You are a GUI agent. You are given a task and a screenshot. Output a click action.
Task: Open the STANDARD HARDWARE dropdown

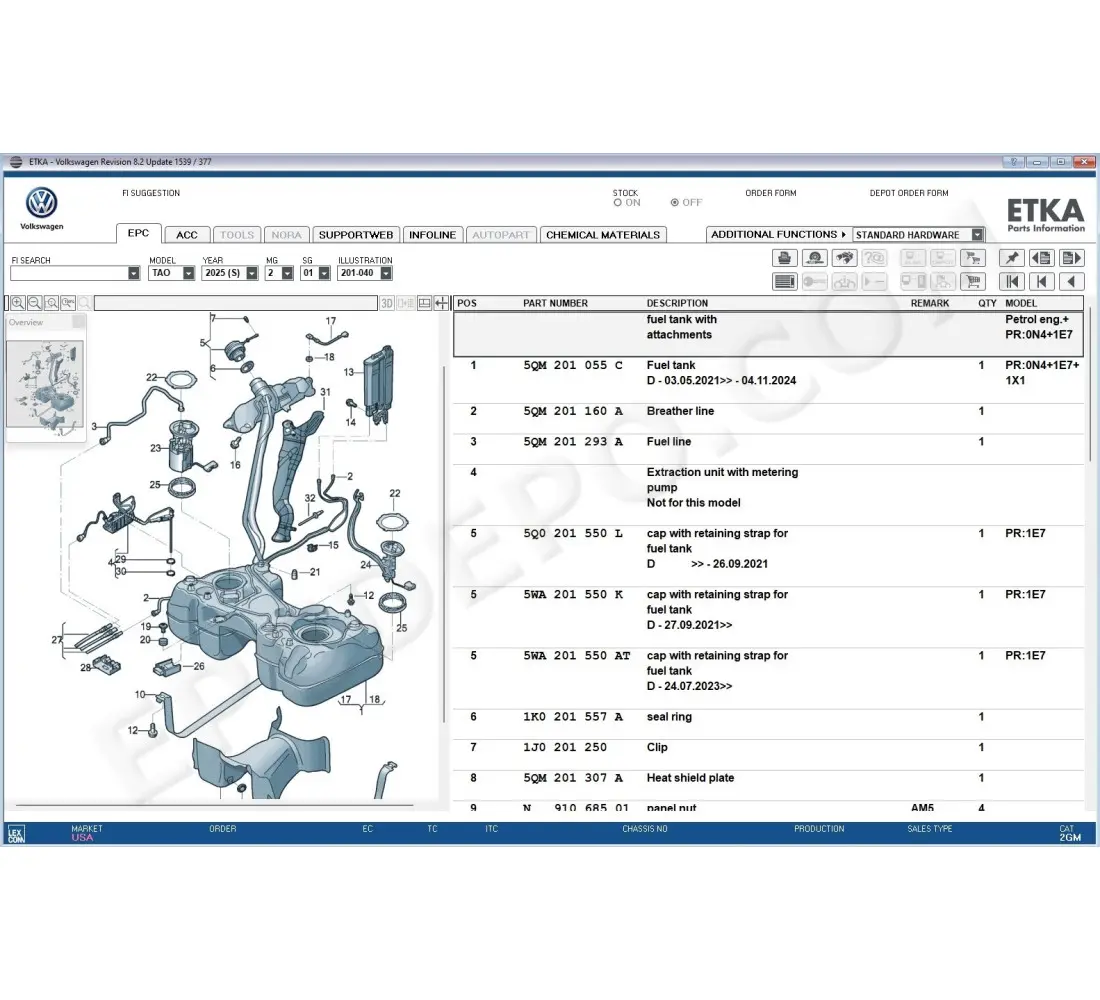[977, 234]
